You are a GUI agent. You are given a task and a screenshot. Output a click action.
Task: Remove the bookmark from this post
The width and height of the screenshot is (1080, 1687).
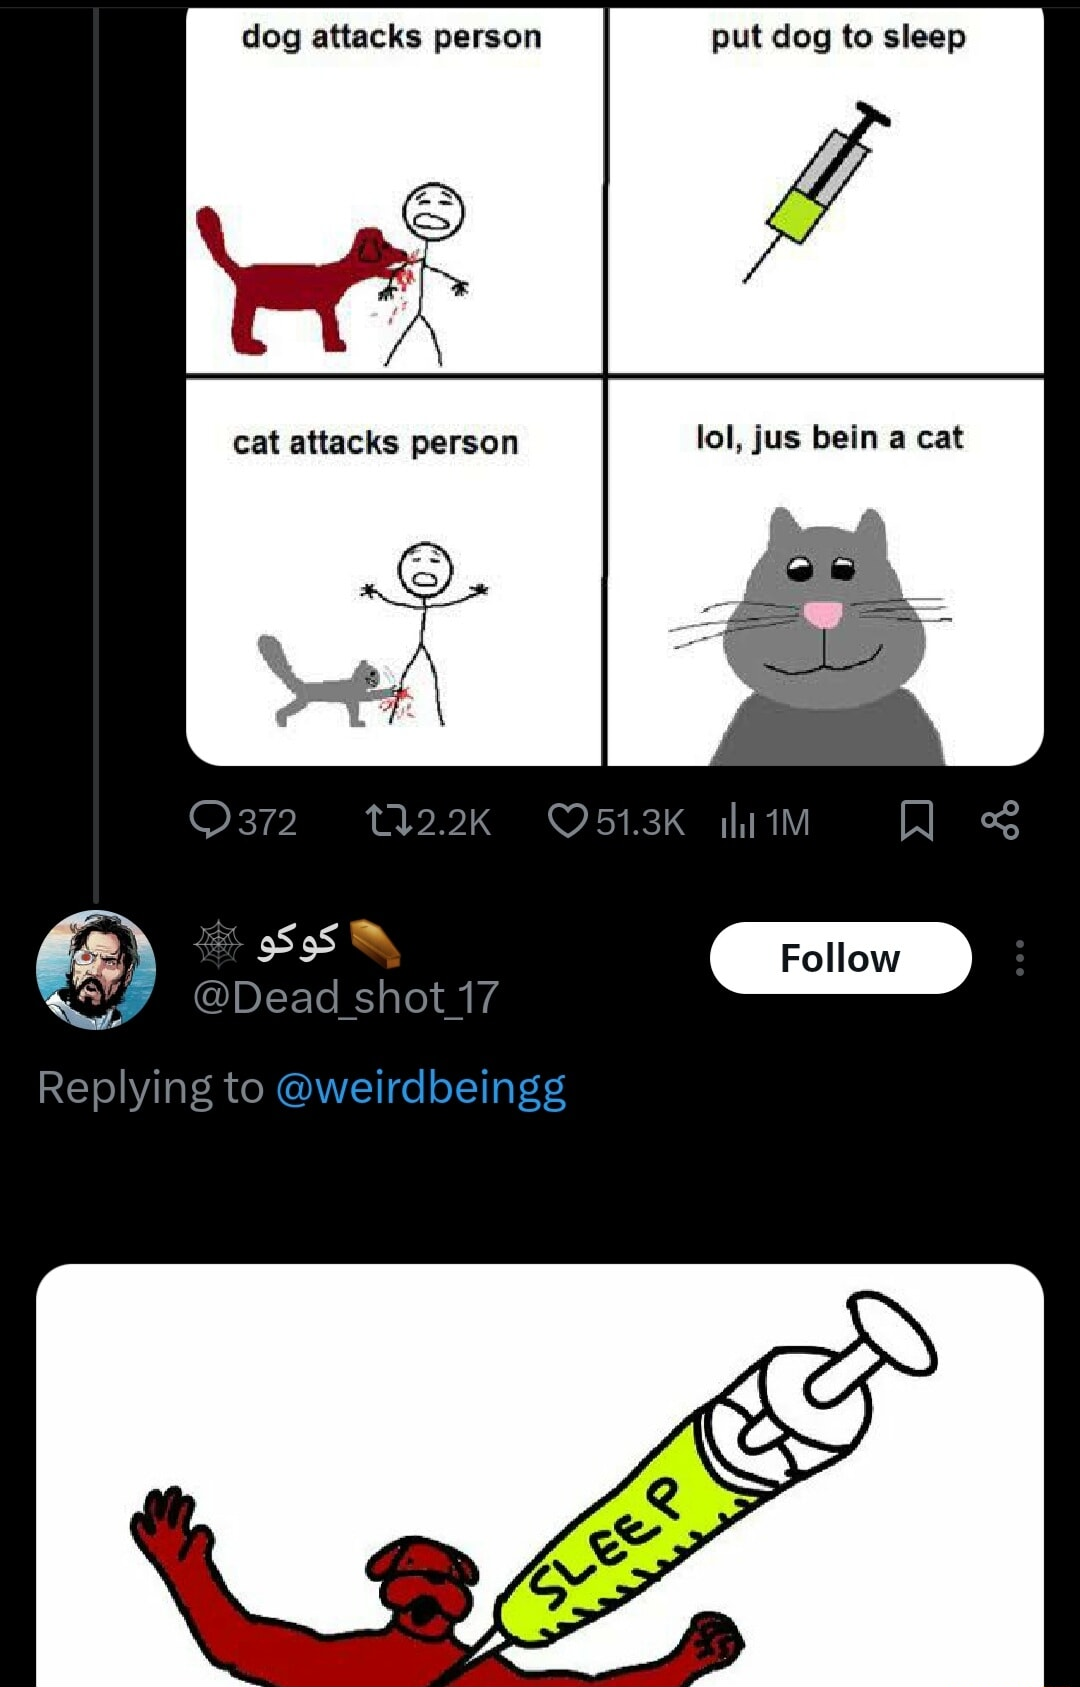coord(918,821)
